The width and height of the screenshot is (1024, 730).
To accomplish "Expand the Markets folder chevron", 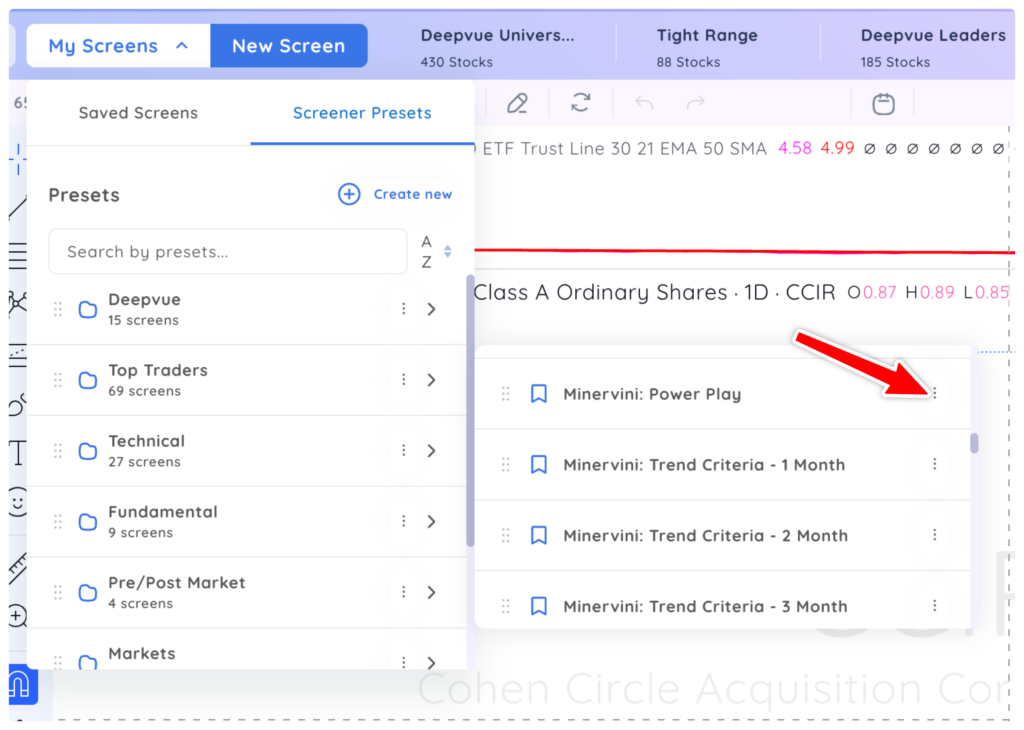I will (x=431, y=662).
